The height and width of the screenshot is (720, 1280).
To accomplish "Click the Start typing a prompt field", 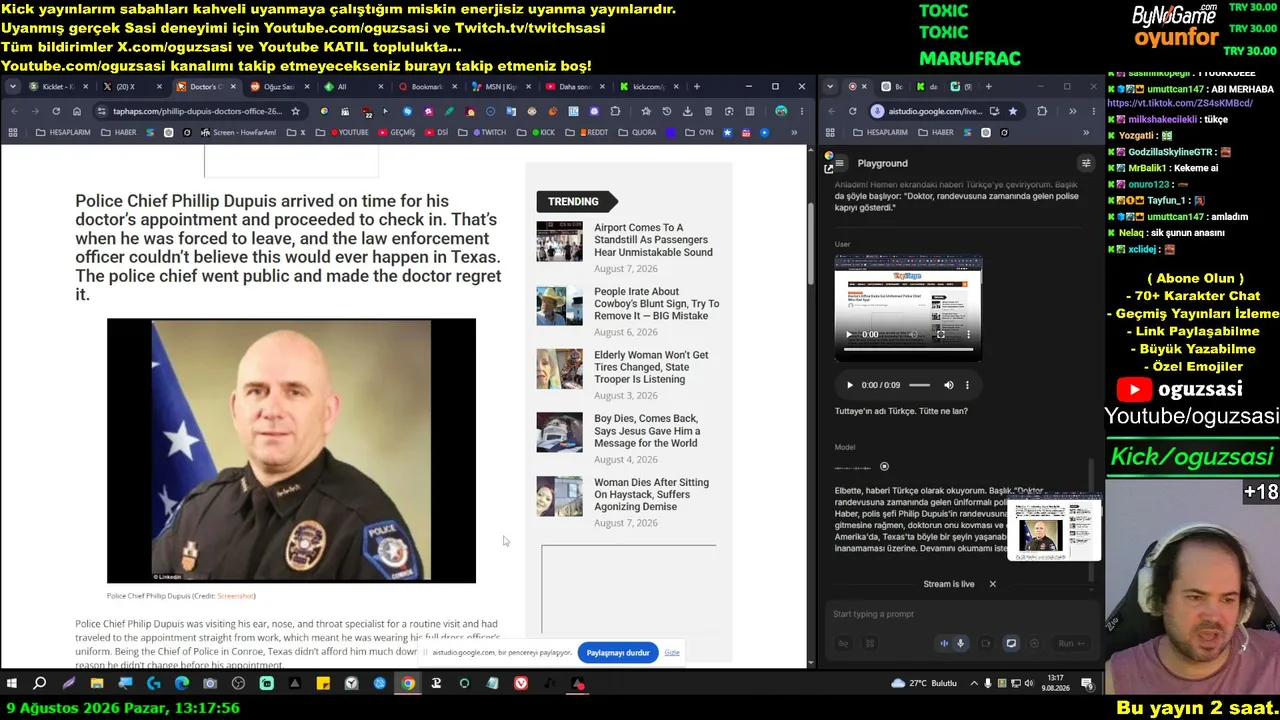I will click(962, 614).
